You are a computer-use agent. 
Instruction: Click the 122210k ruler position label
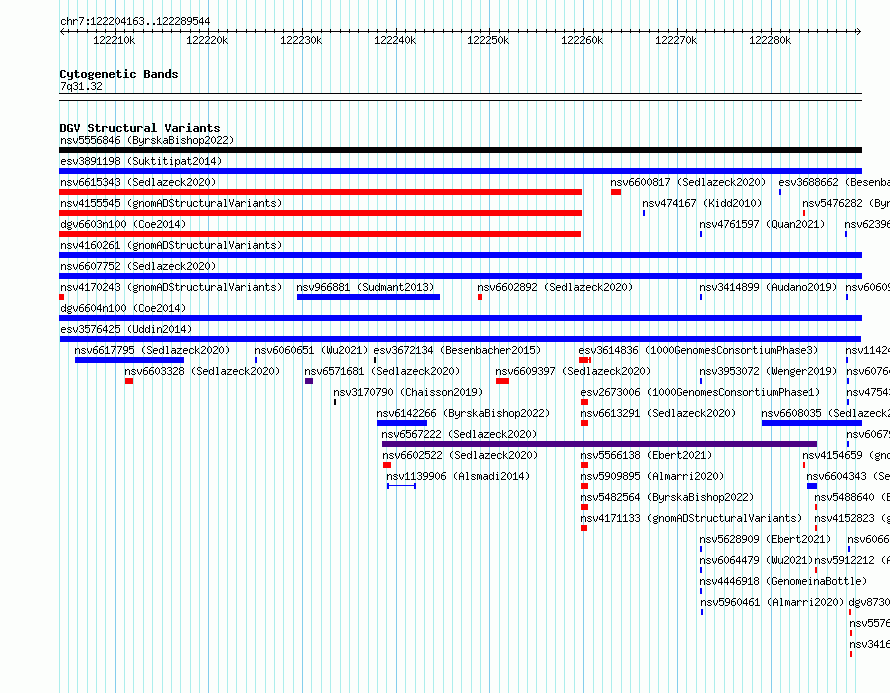tap(114, 40)
